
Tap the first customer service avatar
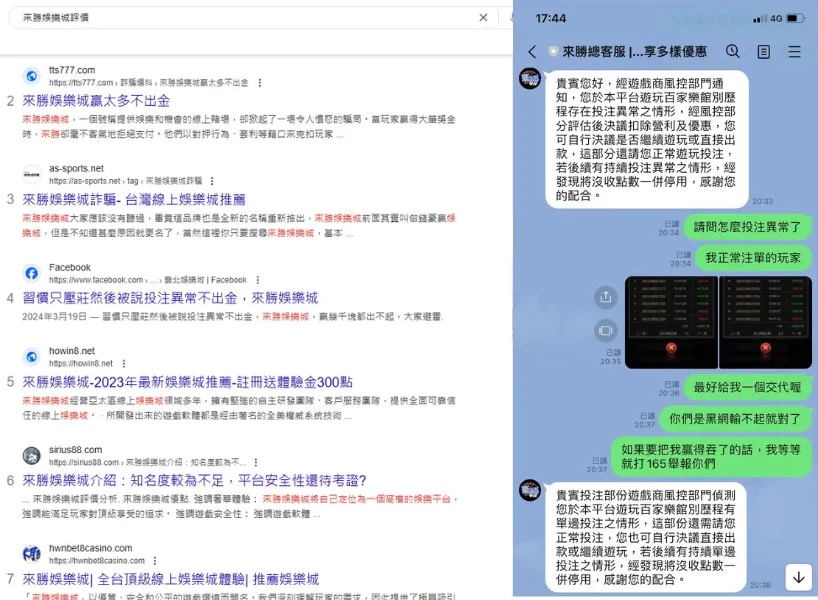[x=530, y=79]
